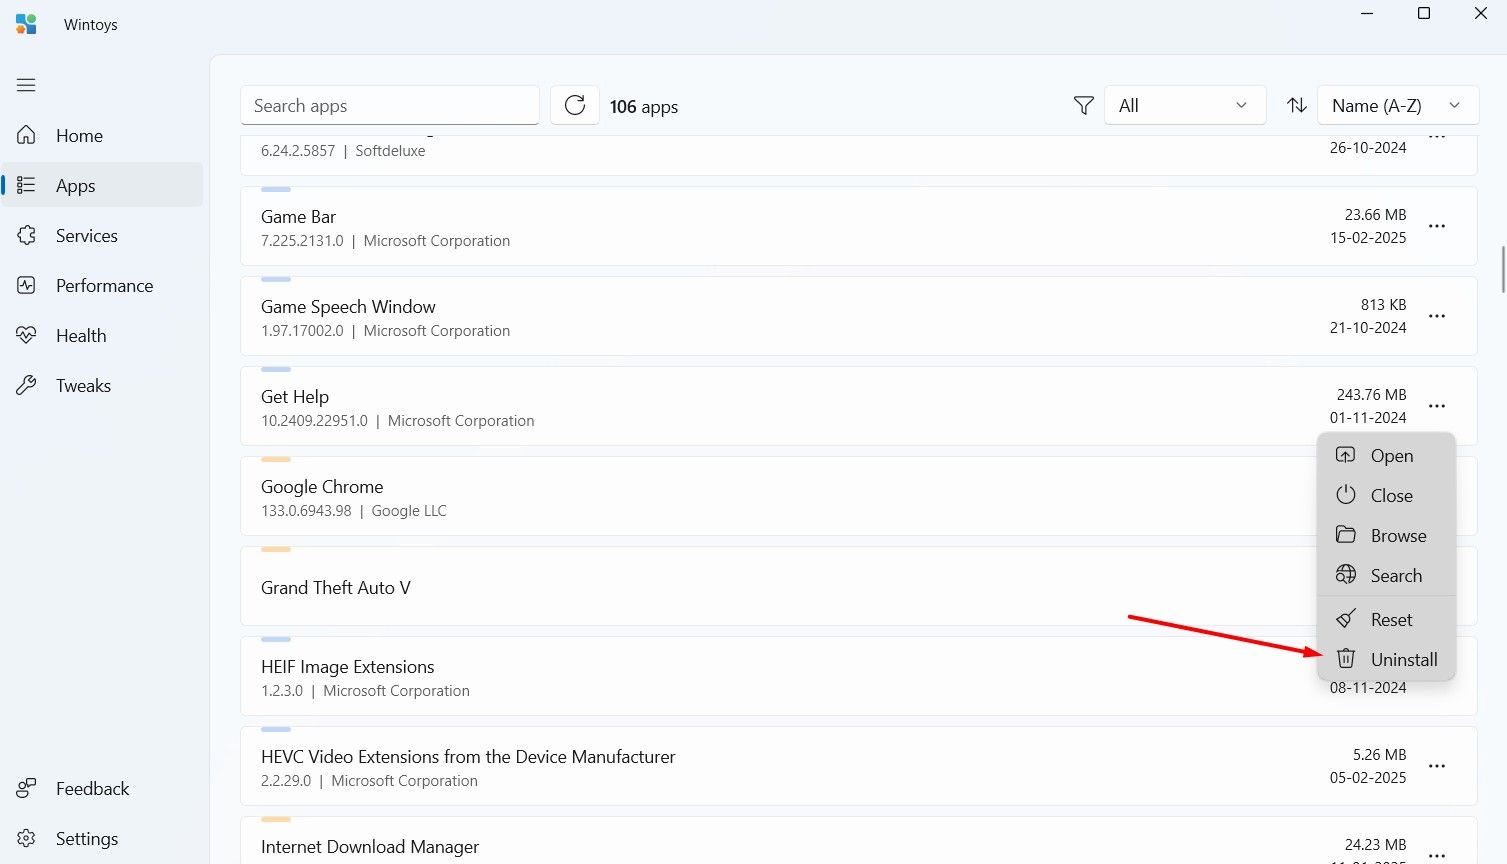The image size is (1507, 864).
Task: Toggle the hamburger navigation menu
Action: (26, 85)
